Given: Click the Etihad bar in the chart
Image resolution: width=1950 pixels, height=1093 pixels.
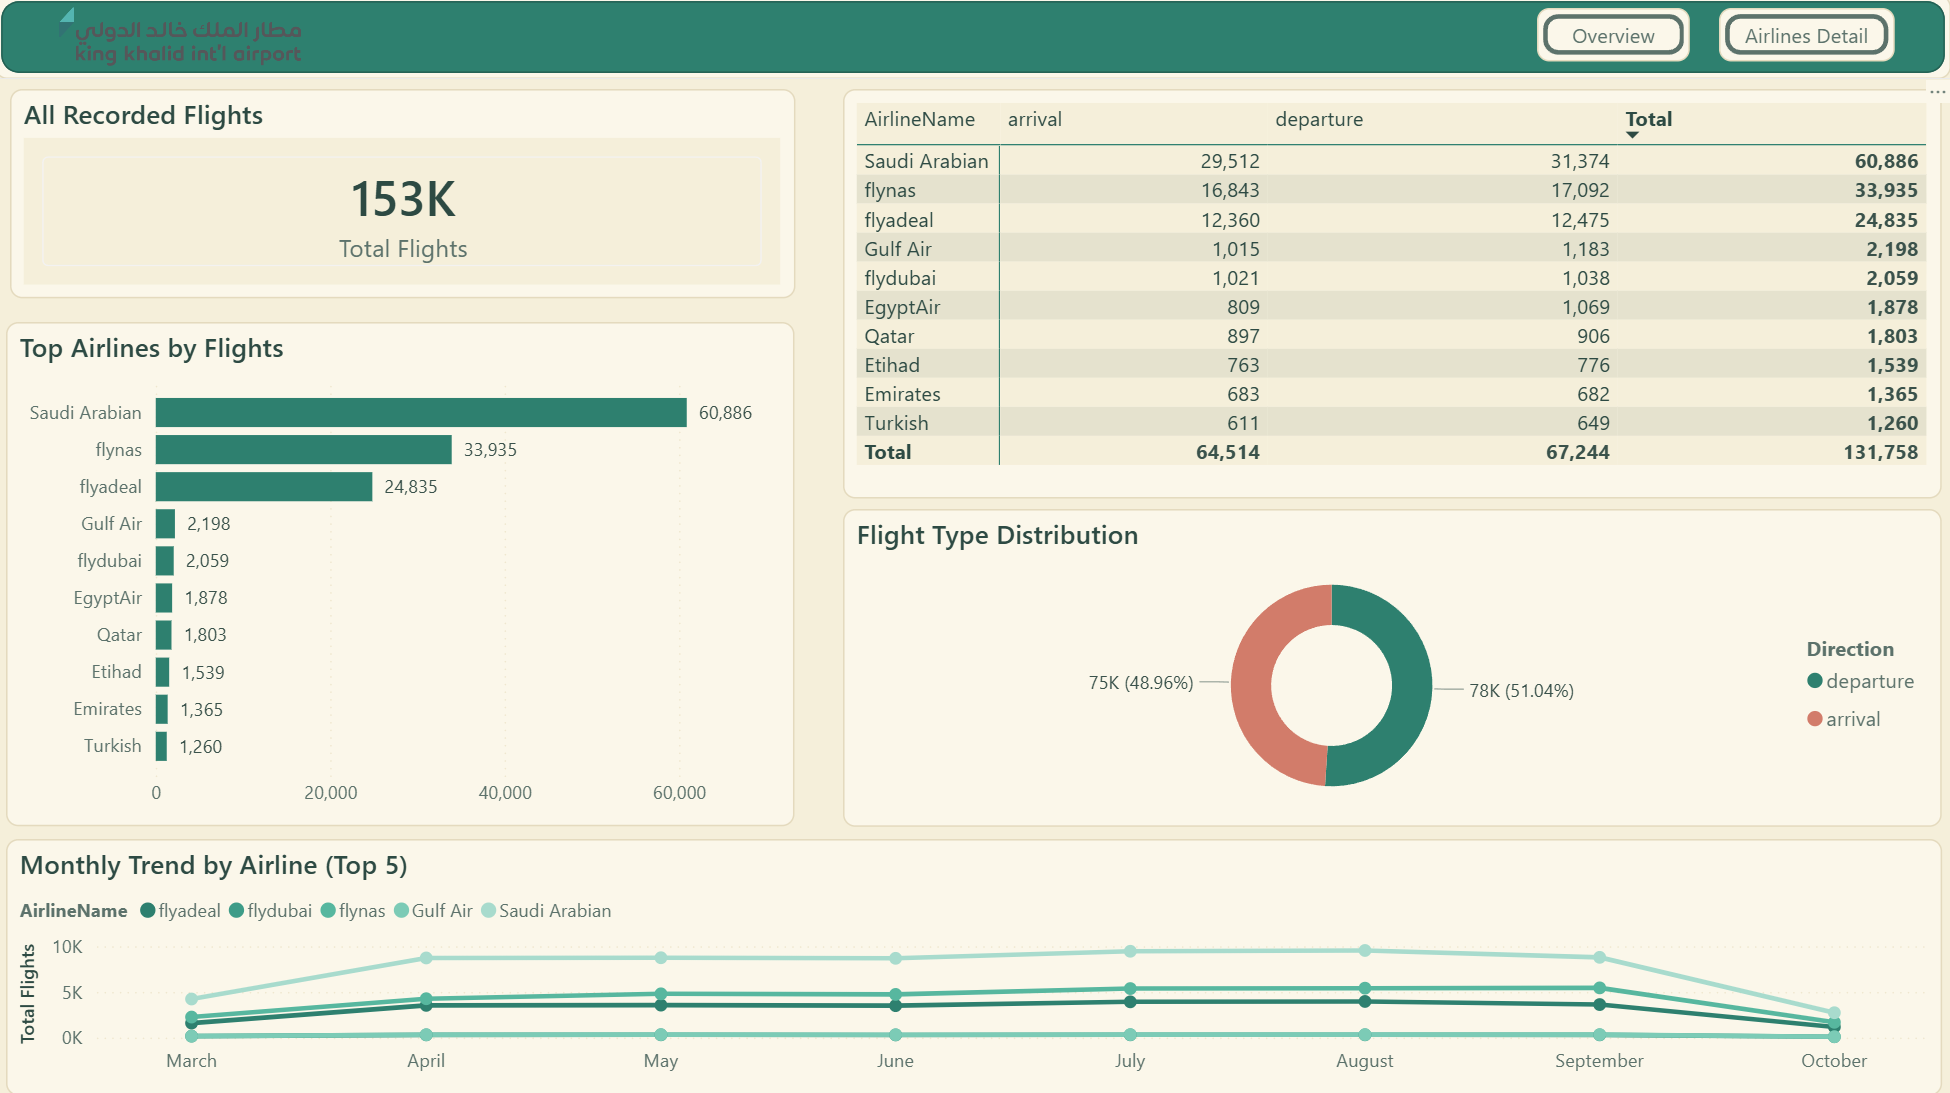Looking at the screenshot, I should coord(163,672).
